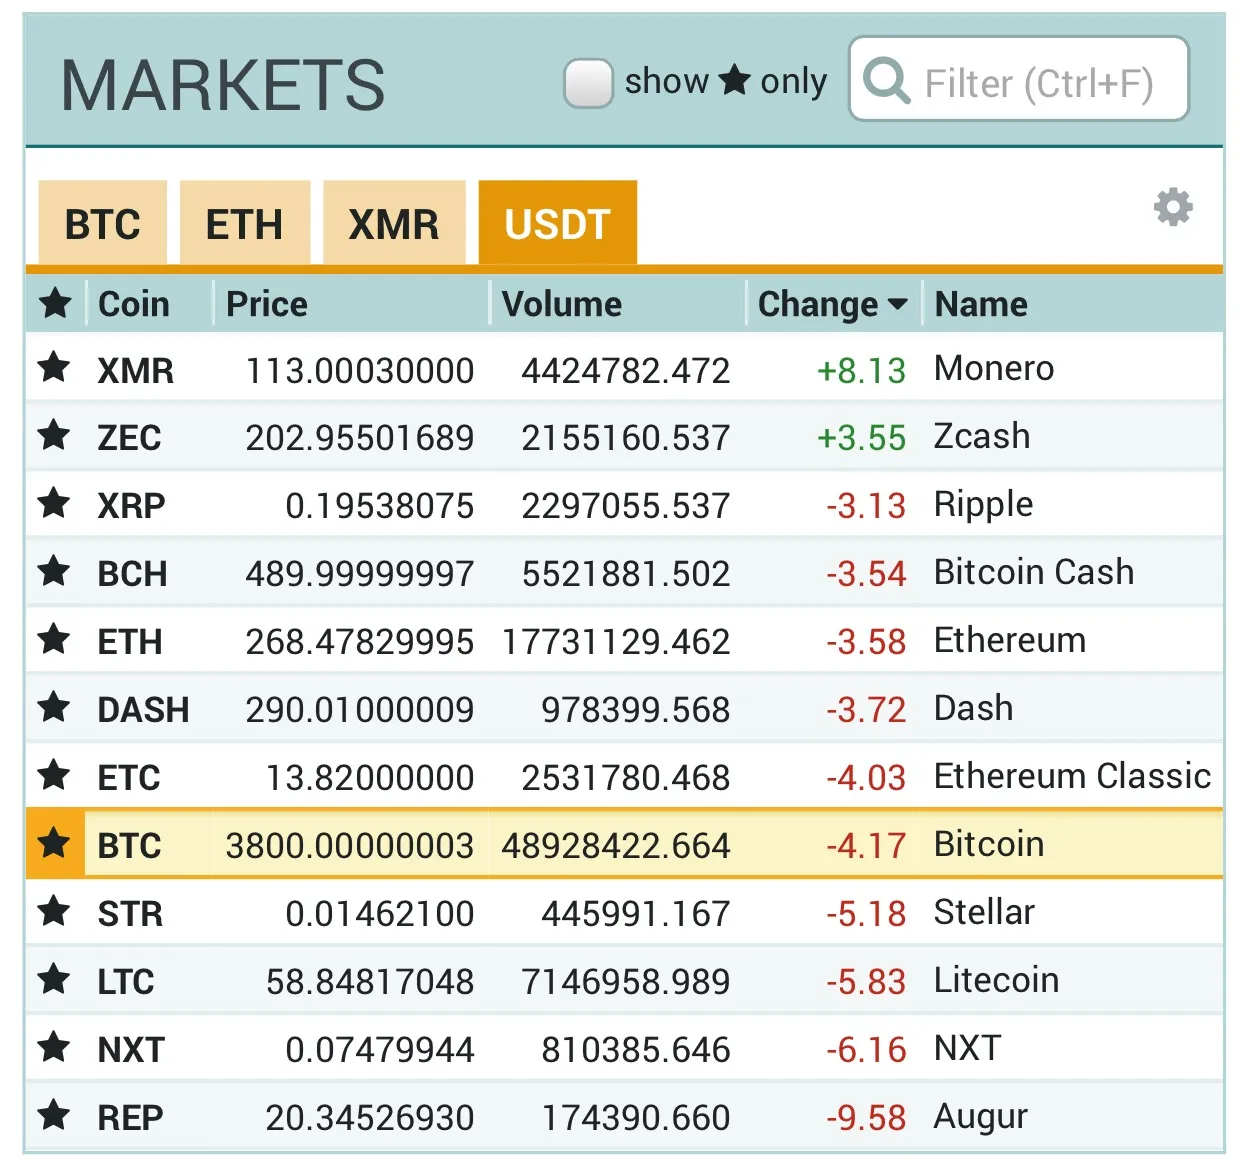The width and height of the screenshot is (1242, 1173).
Task: Open the ZEC coin market
Action: point(129,438)
